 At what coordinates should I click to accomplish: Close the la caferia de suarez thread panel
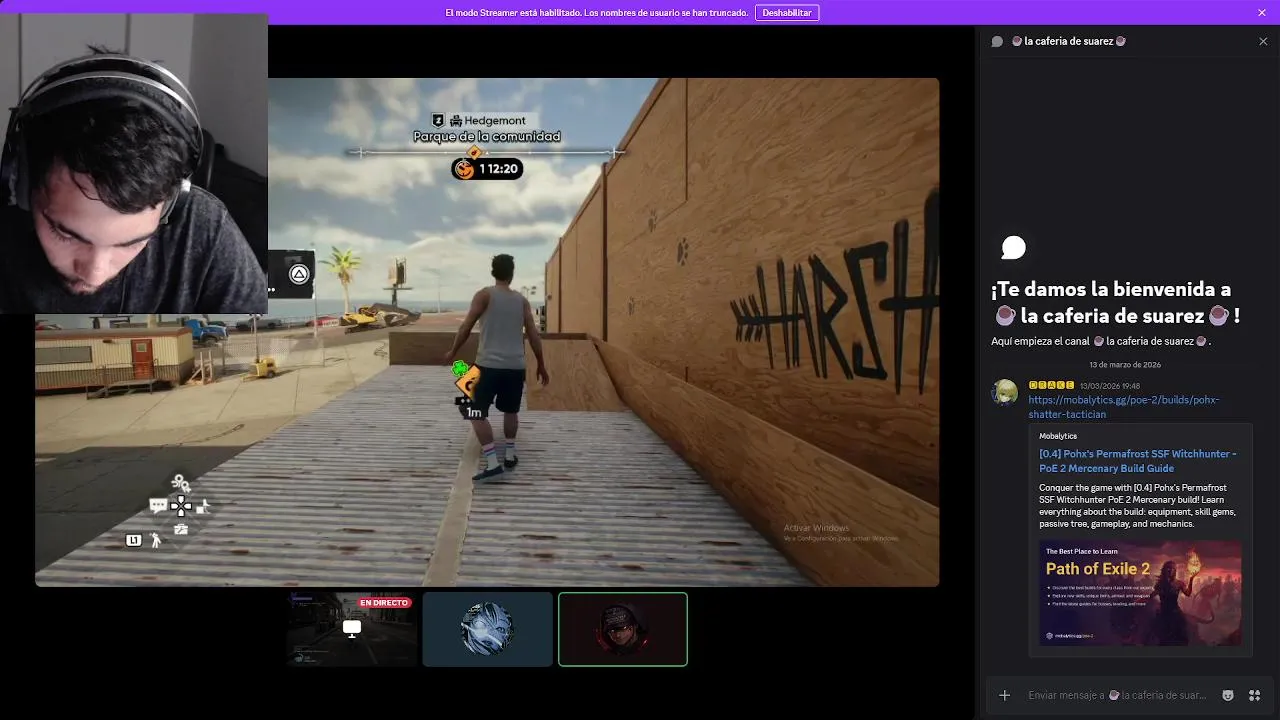pos(1263,41)
